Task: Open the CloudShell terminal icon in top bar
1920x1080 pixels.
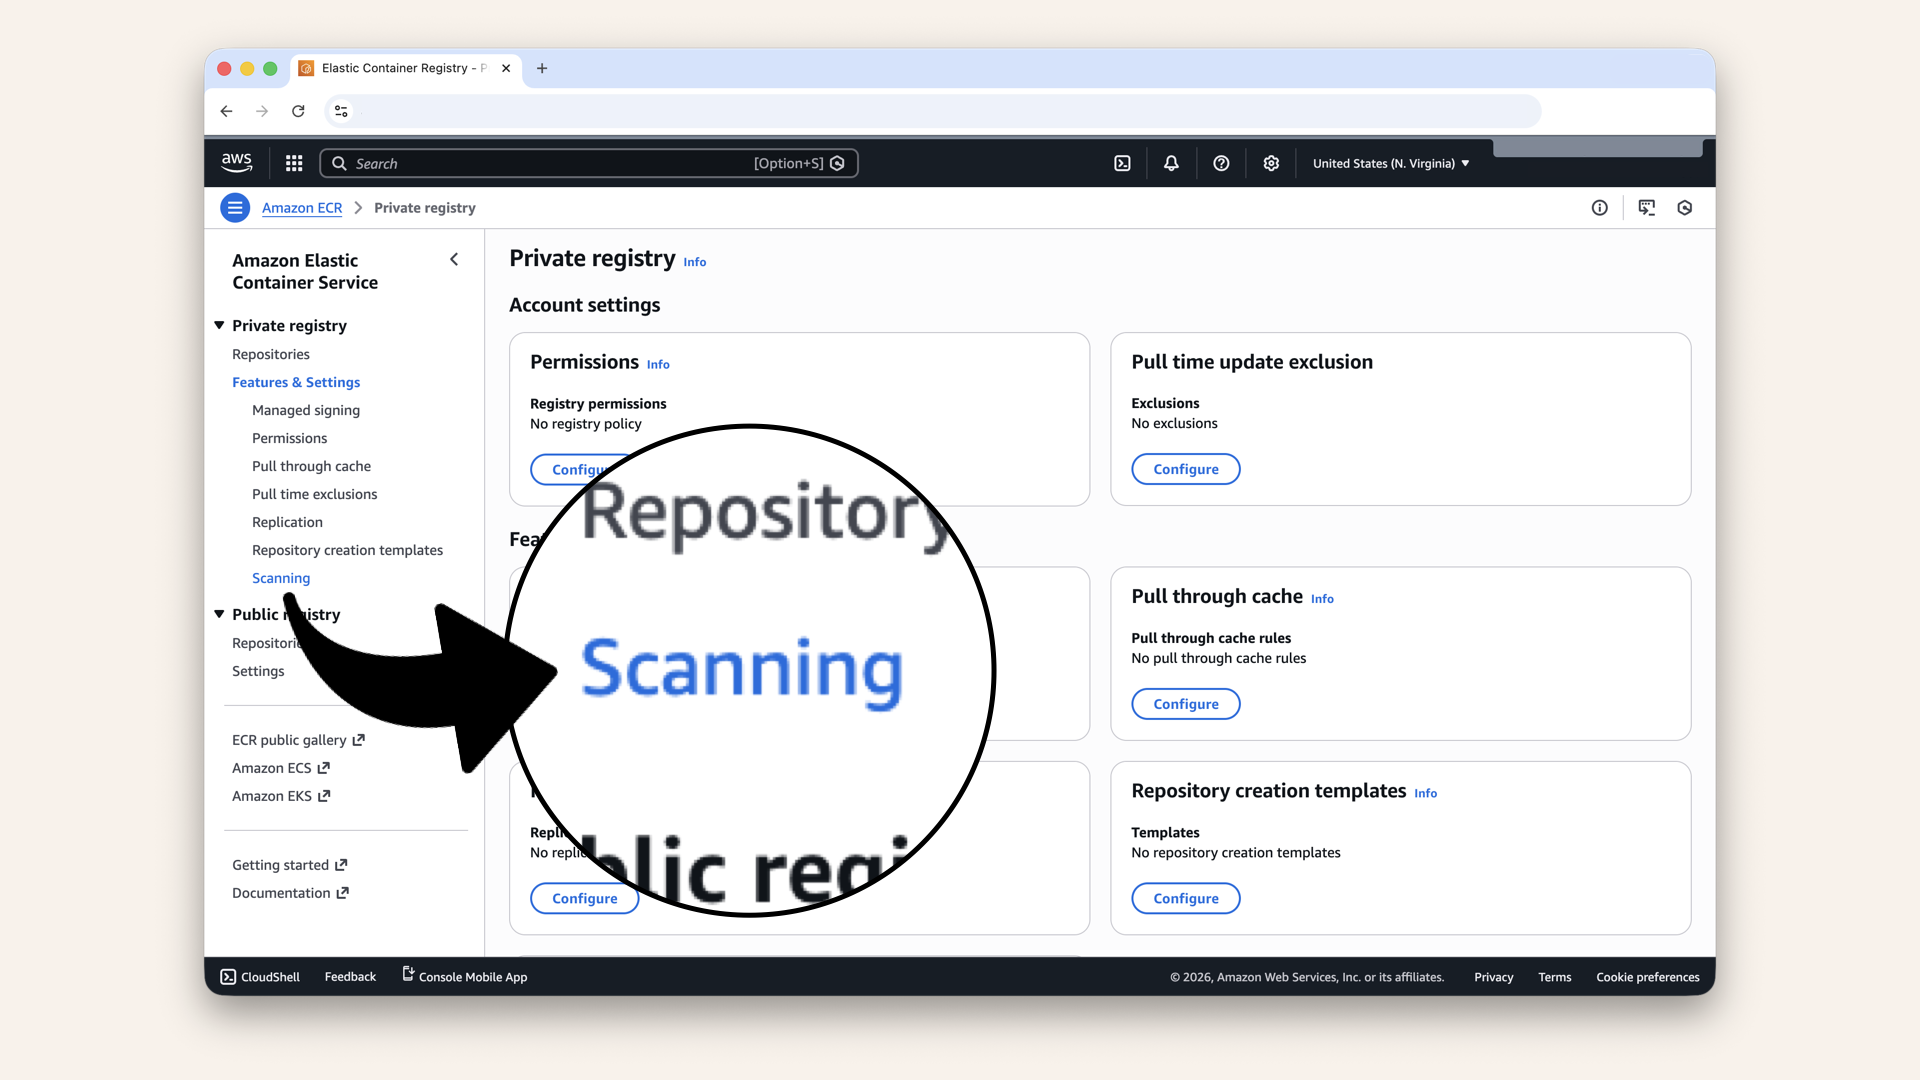Action: 1122,163
